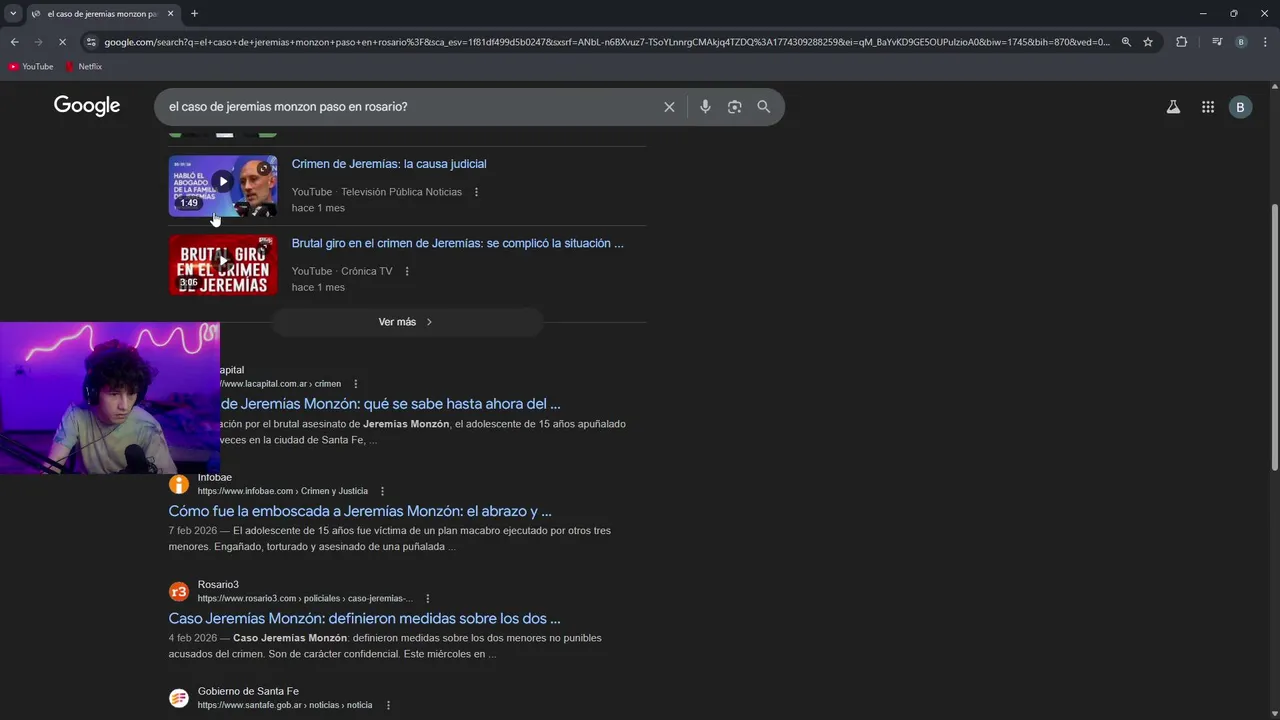The width and height of the screenshot is (1280, 720).
Task: Open 'Caso Jeremías Monzón: definieron medidas' link
Action: 364,618
